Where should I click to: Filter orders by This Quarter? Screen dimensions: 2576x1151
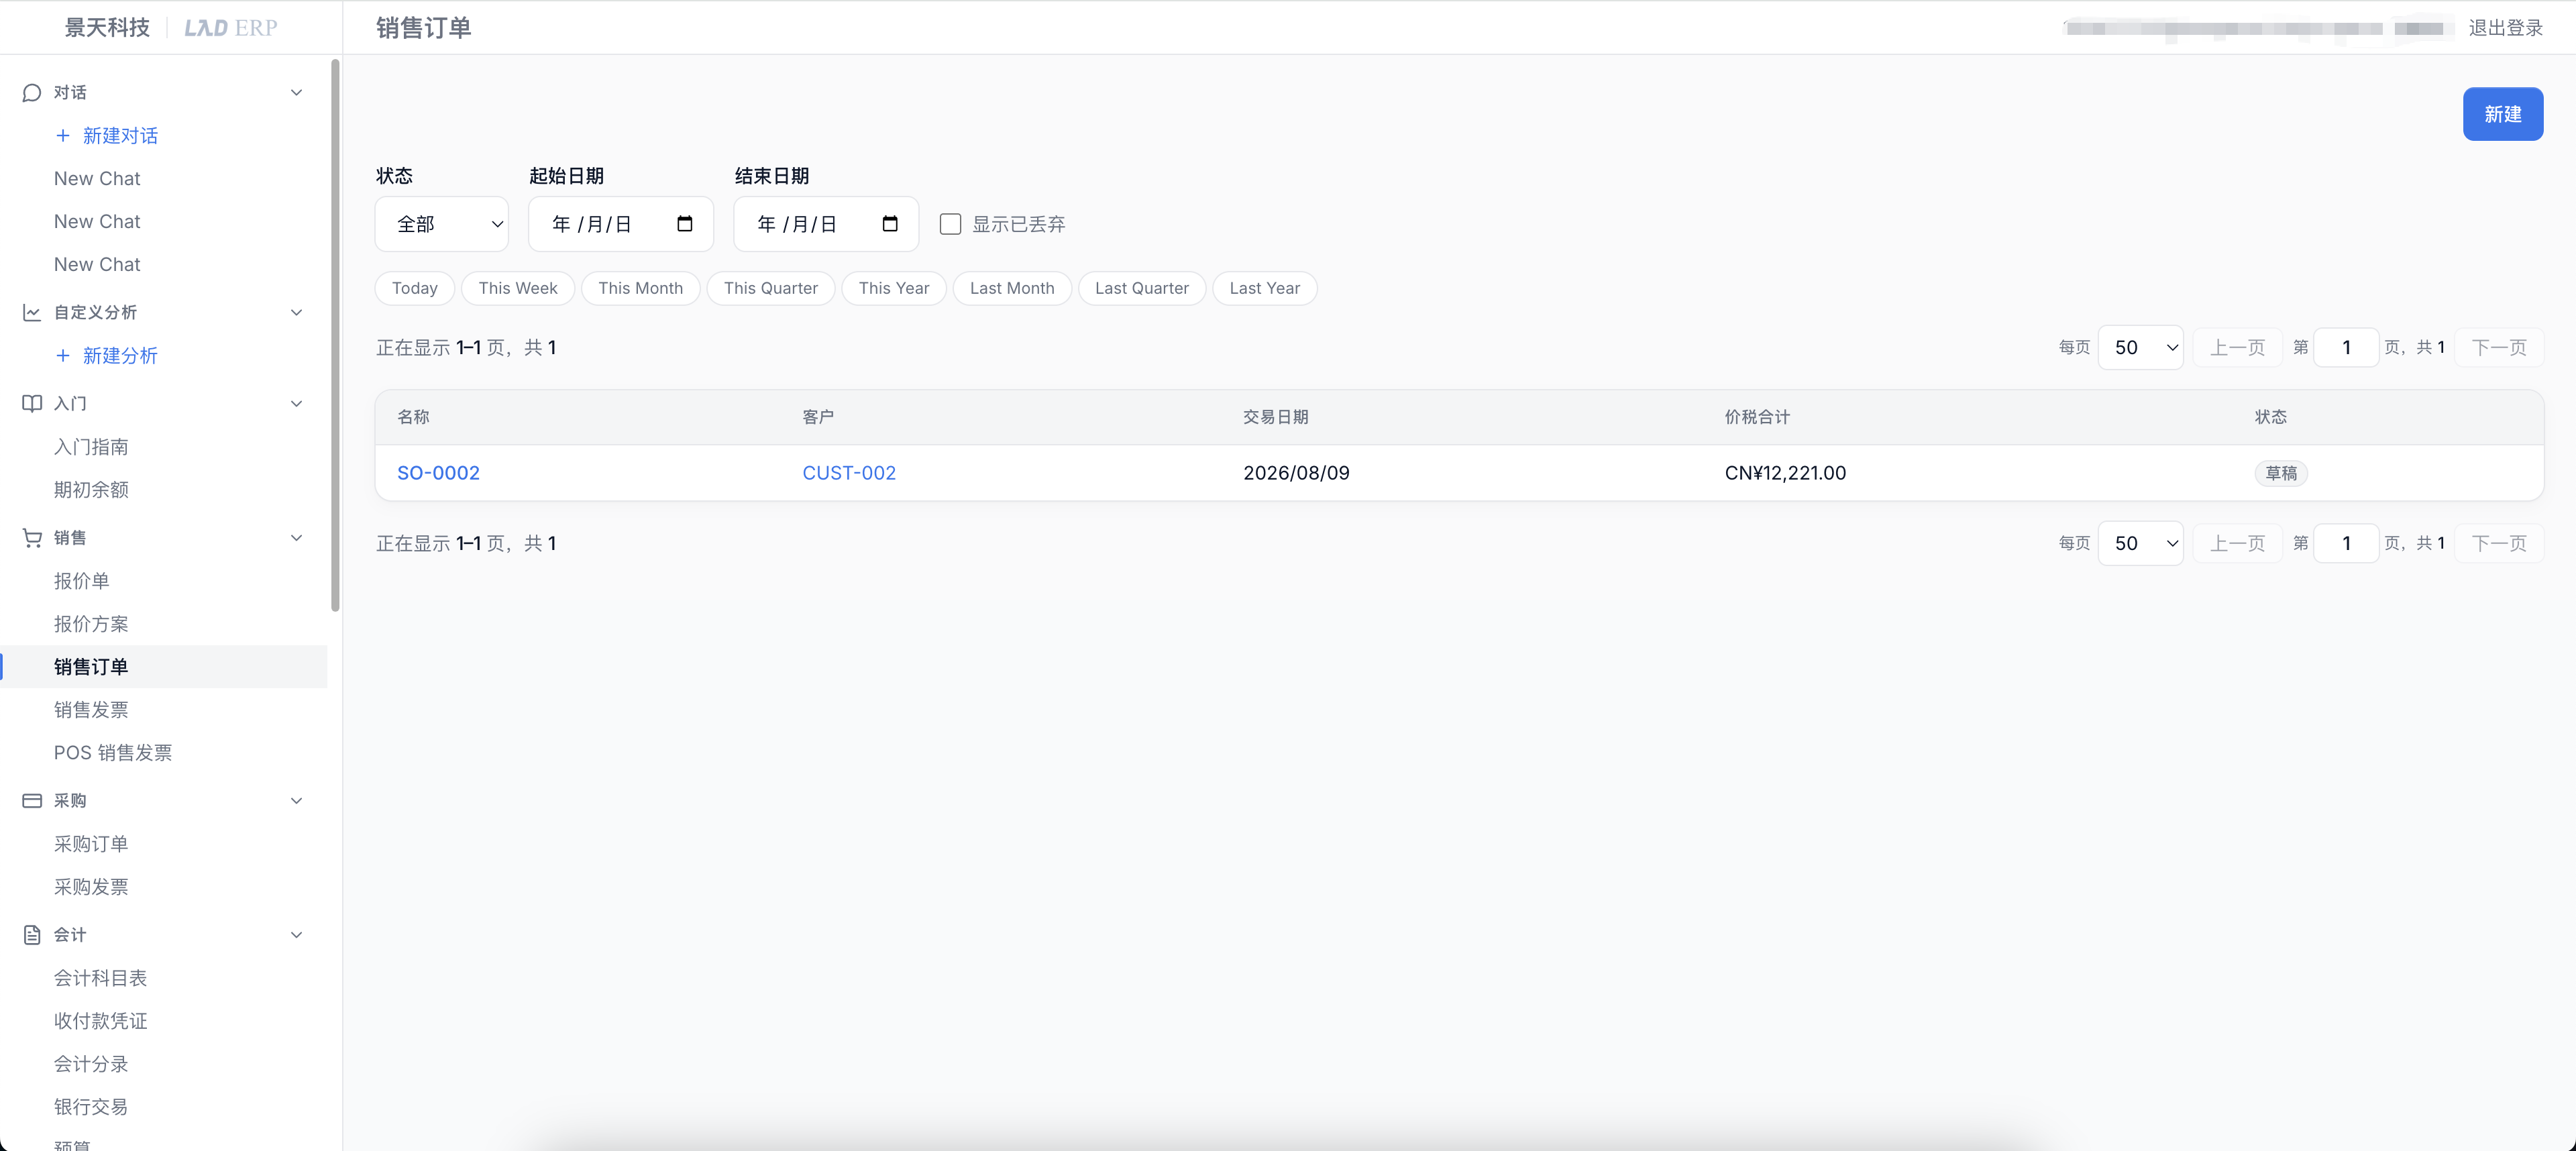click(771, 288)
